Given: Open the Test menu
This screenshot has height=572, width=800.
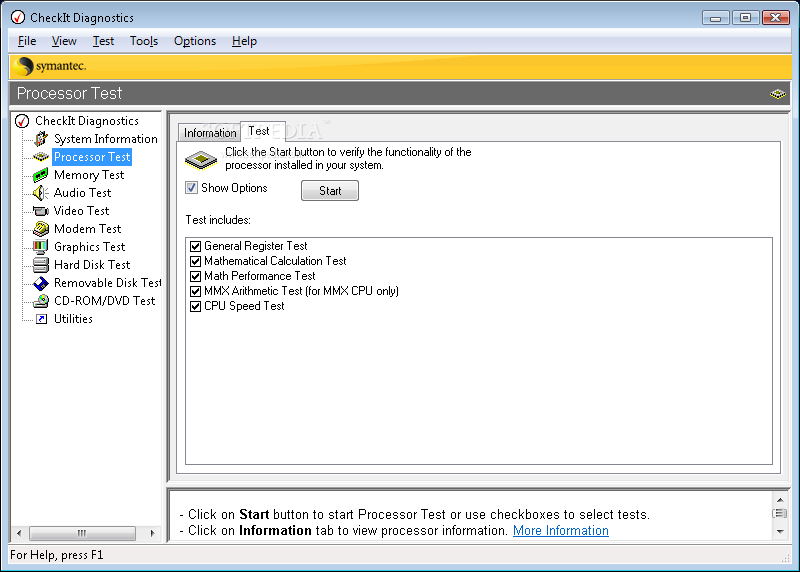Looking at the screenshot, I should pos(104,41).
